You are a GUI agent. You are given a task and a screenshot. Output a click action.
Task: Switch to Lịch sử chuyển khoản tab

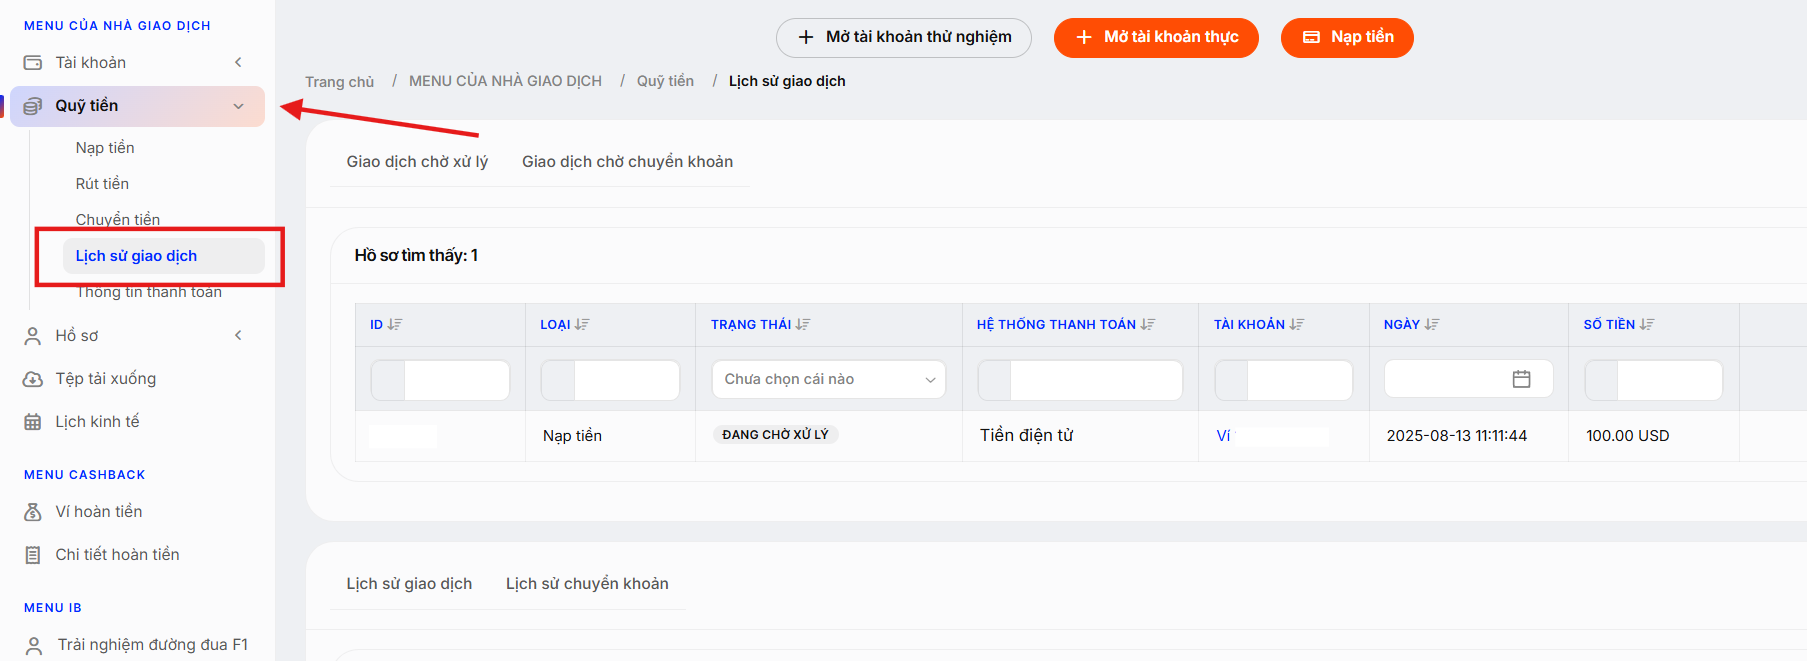pos(587,584)
